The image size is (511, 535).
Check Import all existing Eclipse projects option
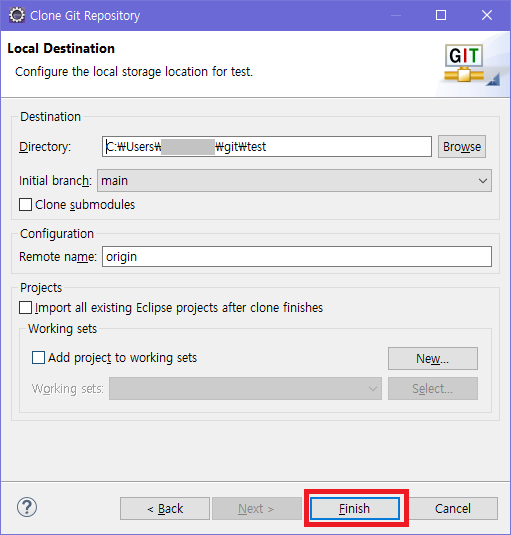pyautogui.click(x=25, y=307)
